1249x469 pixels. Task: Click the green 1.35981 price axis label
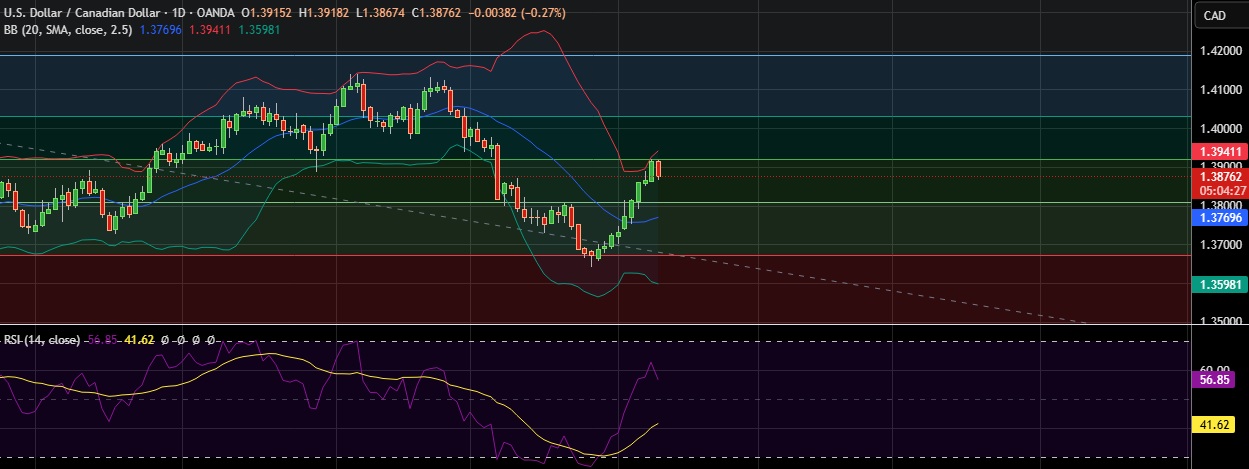point(1218,283)
